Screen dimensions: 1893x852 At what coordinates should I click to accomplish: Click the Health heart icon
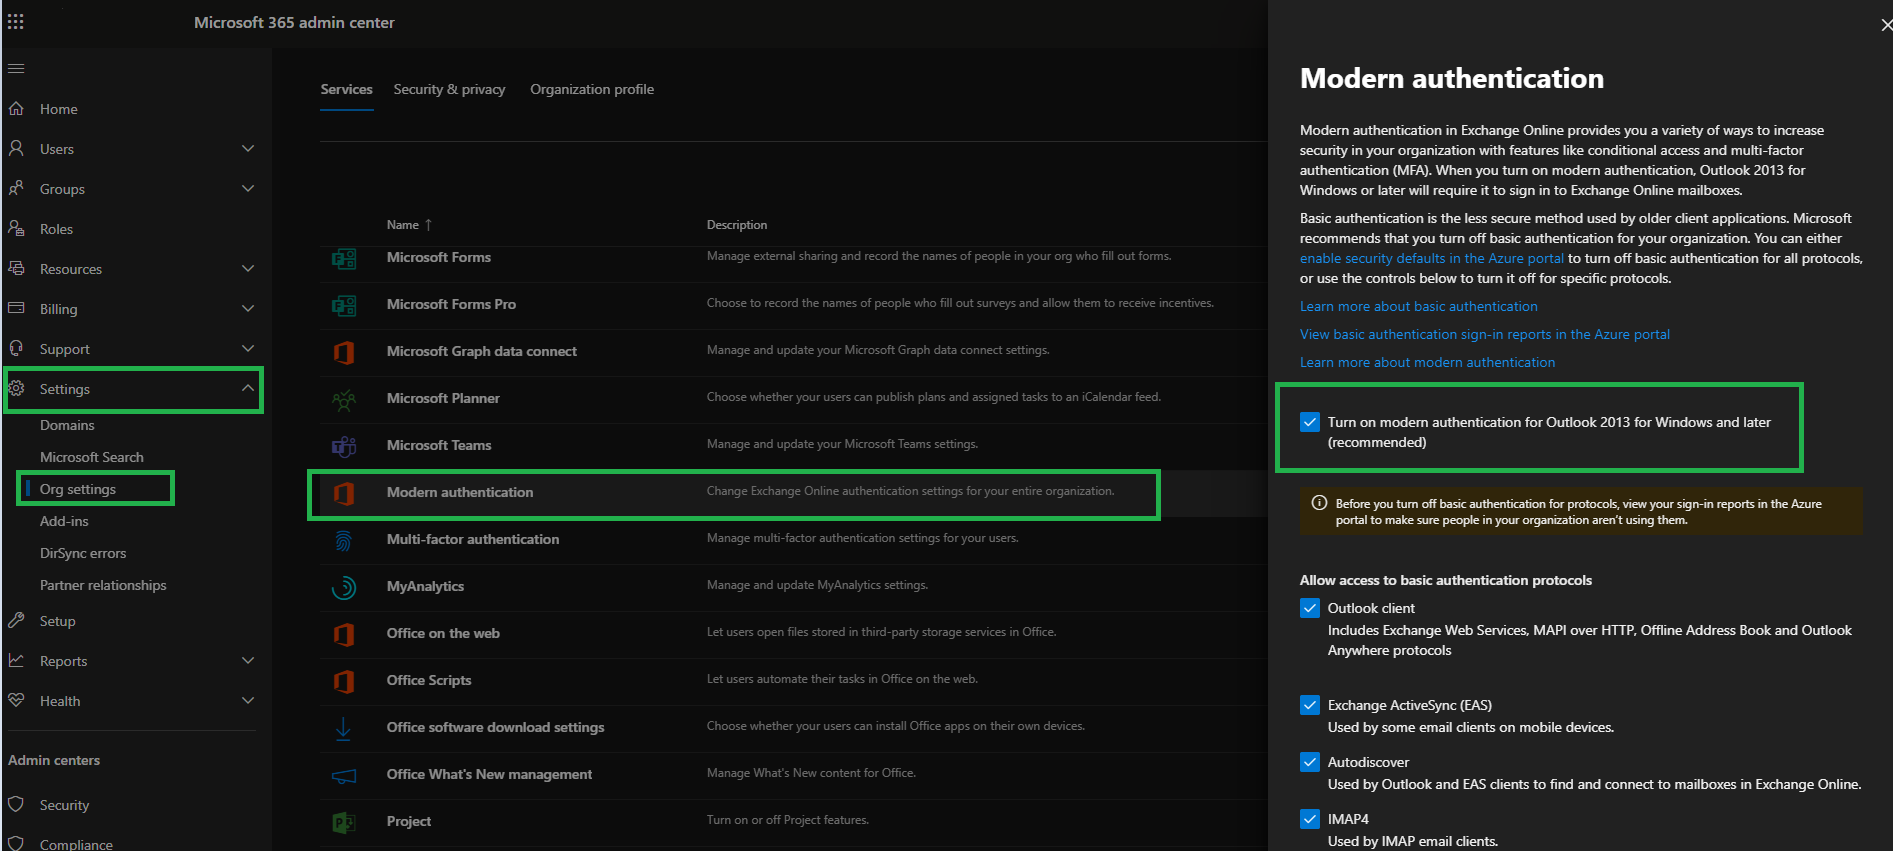click(16, 700)
